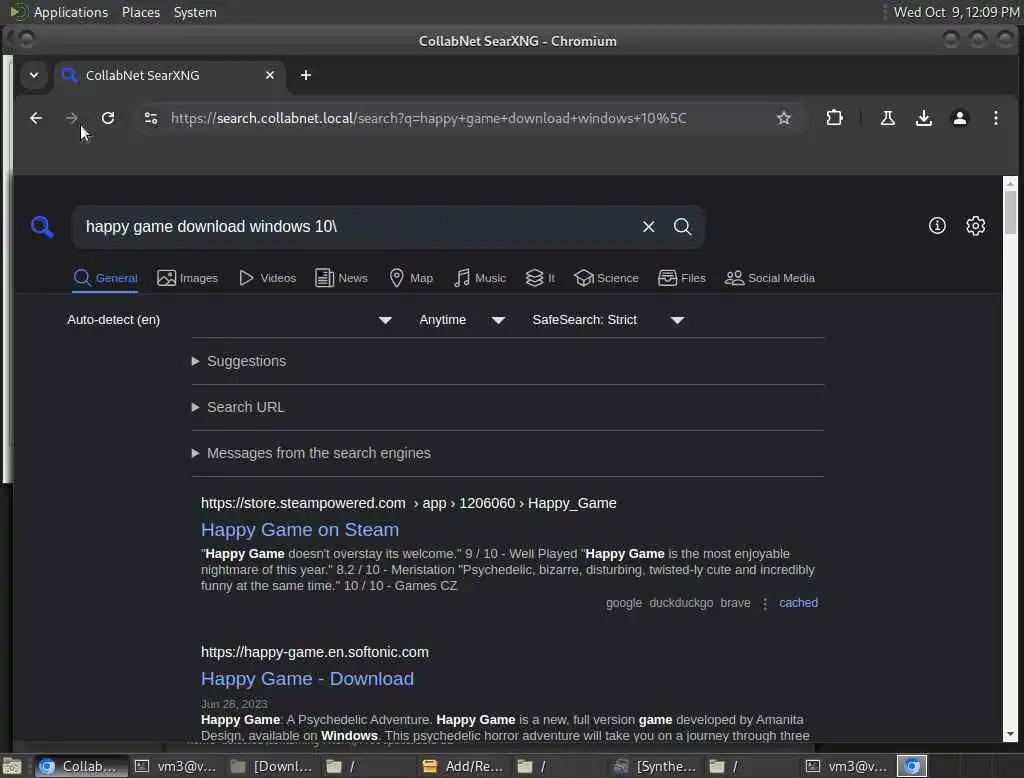Submit search with magnifier button
This screenshot has height=778, width=1024.
click(x=682, y=227)
